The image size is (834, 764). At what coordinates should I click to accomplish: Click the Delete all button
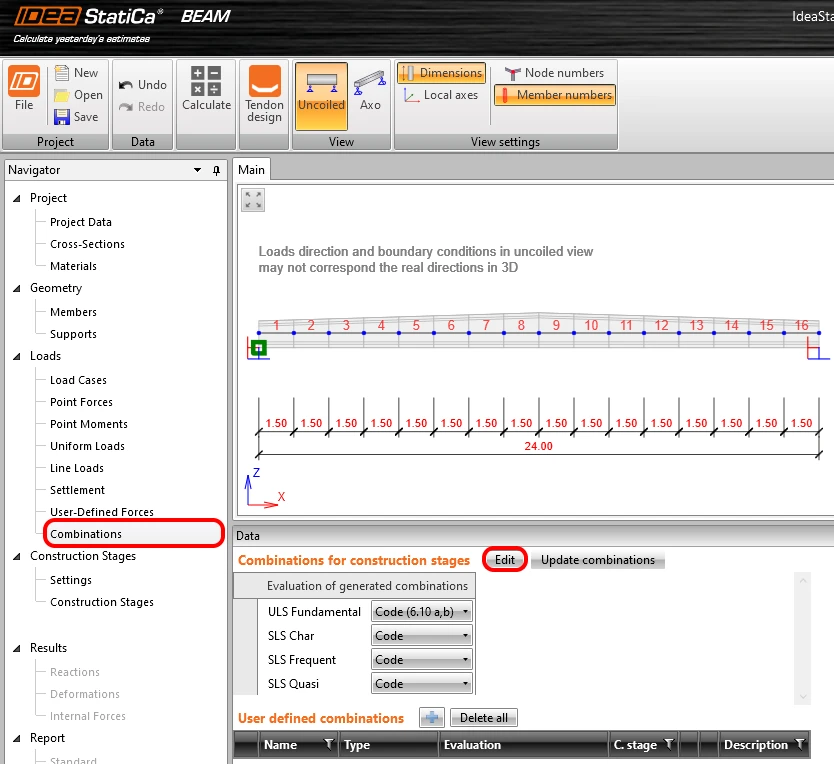[483, 718]
